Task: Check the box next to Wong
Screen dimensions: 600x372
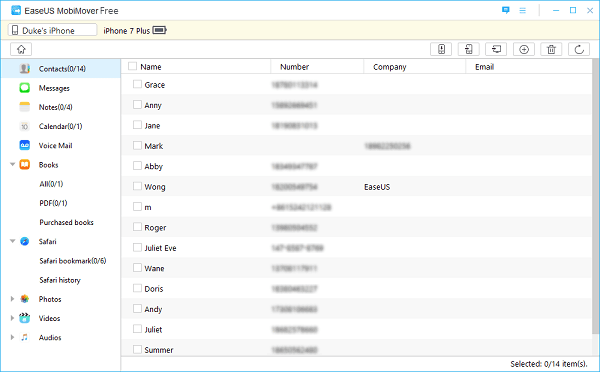Action: pyautogui.click(x=137, y=186)
